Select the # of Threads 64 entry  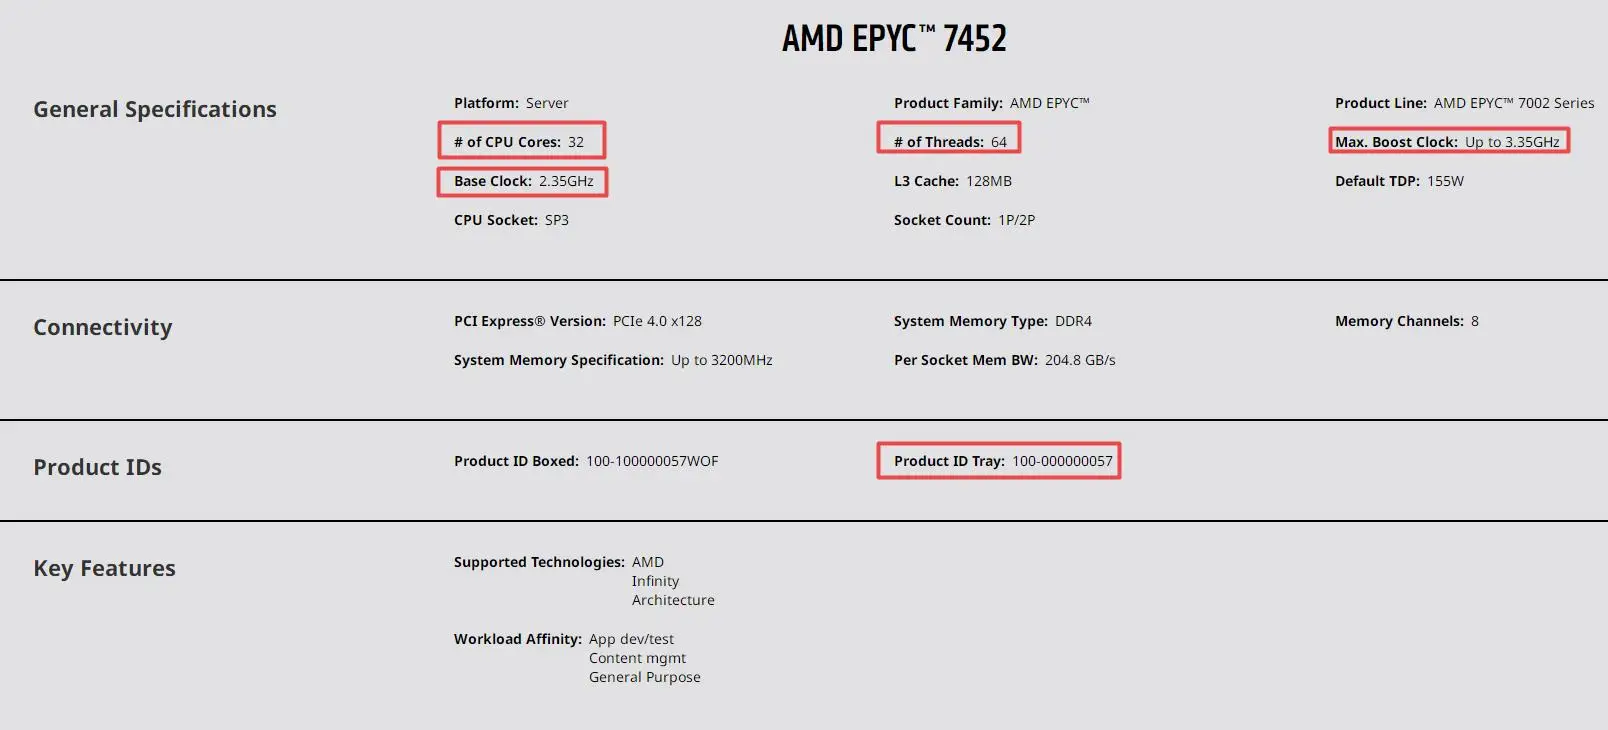coord(949,142)
